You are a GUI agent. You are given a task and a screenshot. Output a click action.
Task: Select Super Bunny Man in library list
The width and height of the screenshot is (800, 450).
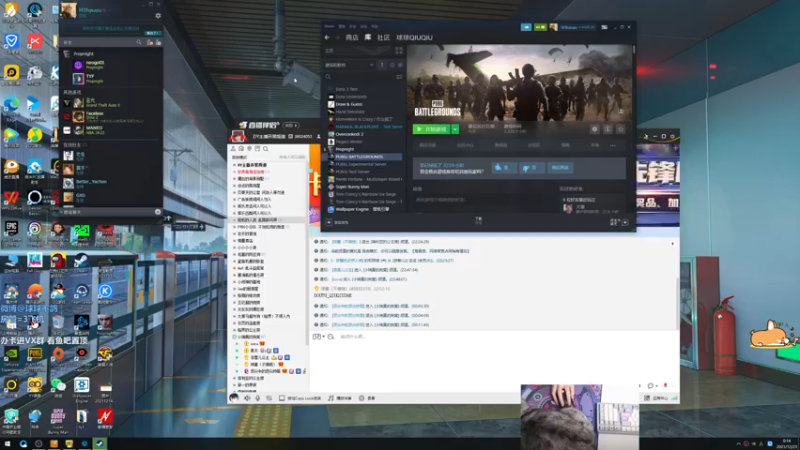[x=352, y=187]
